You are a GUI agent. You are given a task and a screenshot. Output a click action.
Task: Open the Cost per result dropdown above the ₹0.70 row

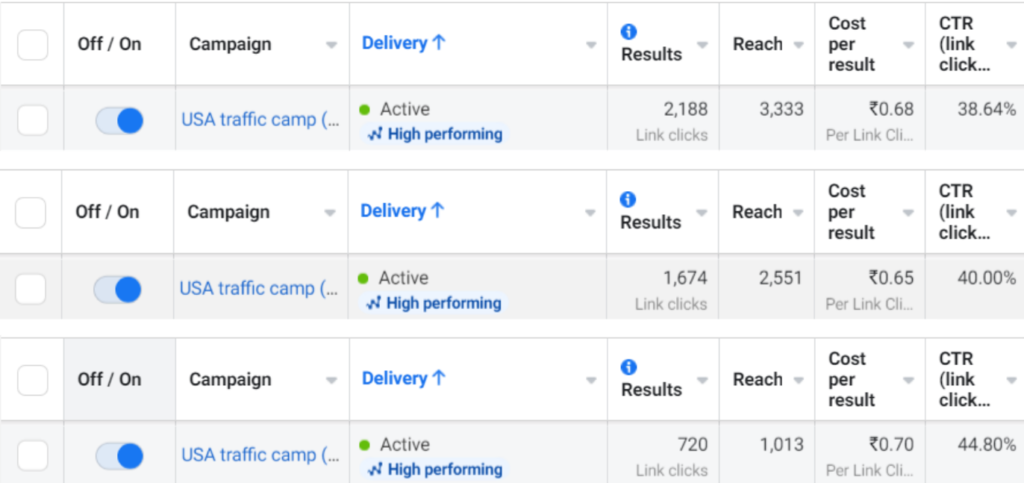[x=907, y=380]
